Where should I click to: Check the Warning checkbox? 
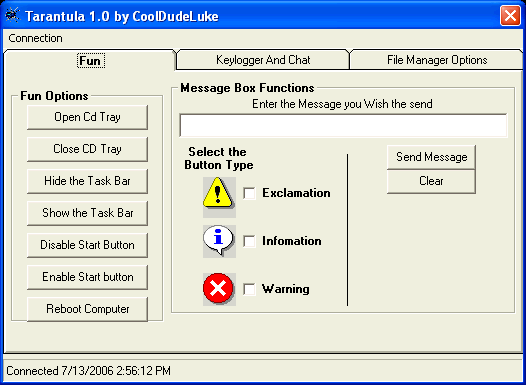point(249,289)
